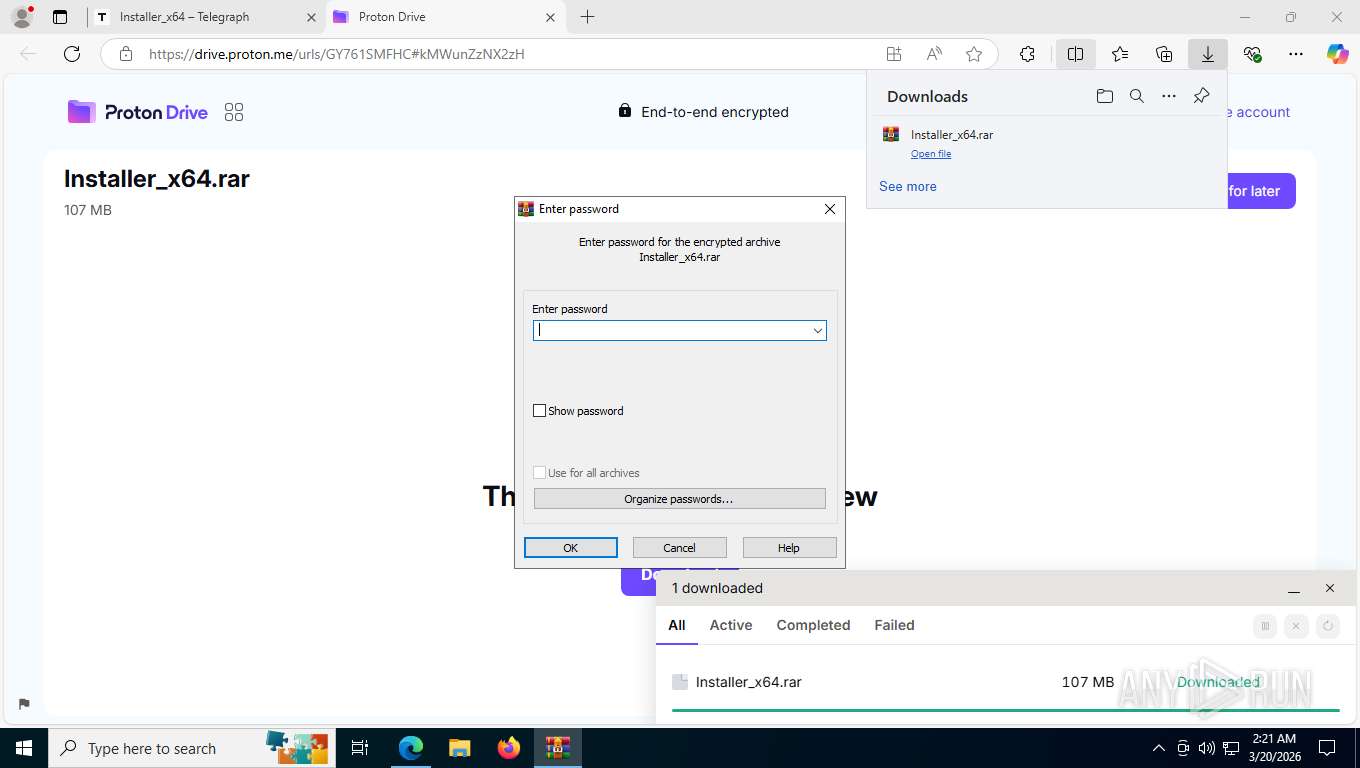The width and height of the screenshot is (1360, 768).
Task: Toggle Read aloud in address bar
Action: (x=934, y=54)
